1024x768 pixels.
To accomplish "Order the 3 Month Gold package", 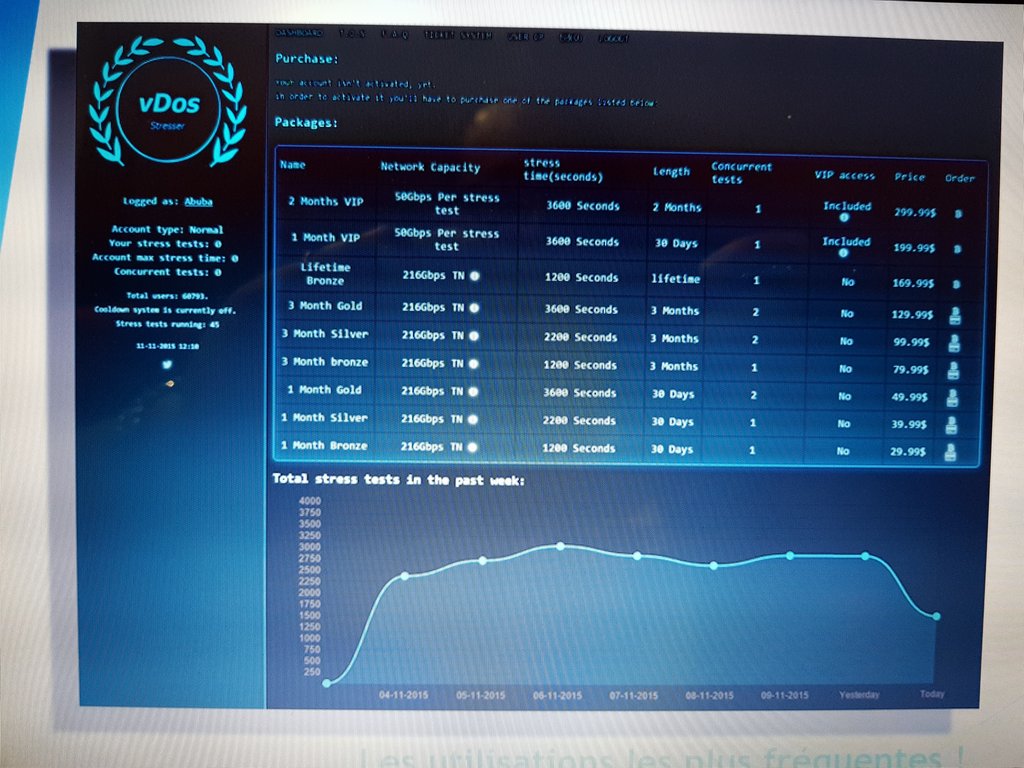I will pyautogui.click(x=955, y=315).
